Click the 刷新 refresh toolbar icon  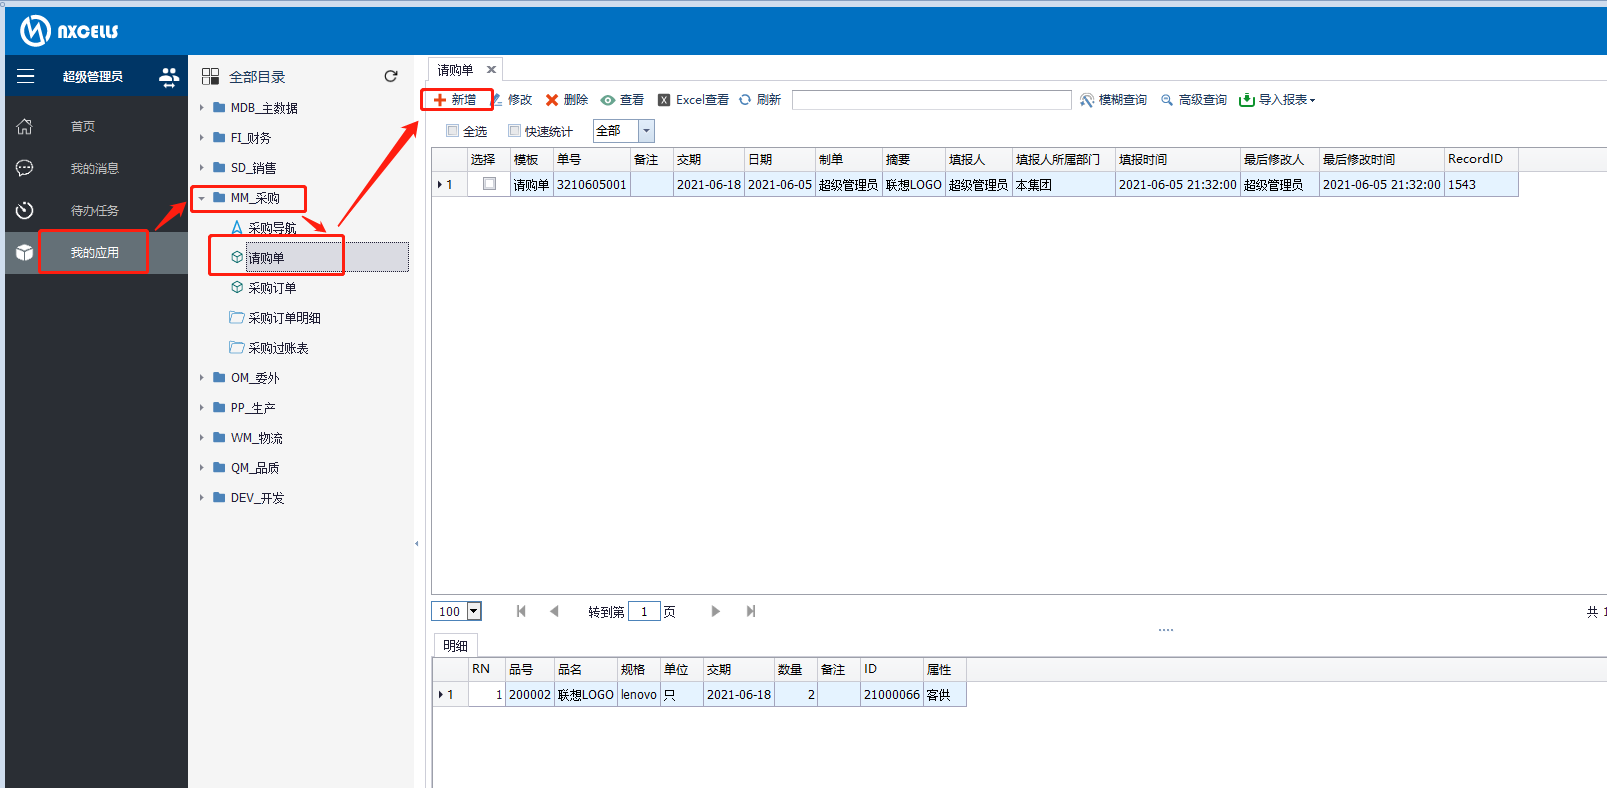click(x=745, y=100)
